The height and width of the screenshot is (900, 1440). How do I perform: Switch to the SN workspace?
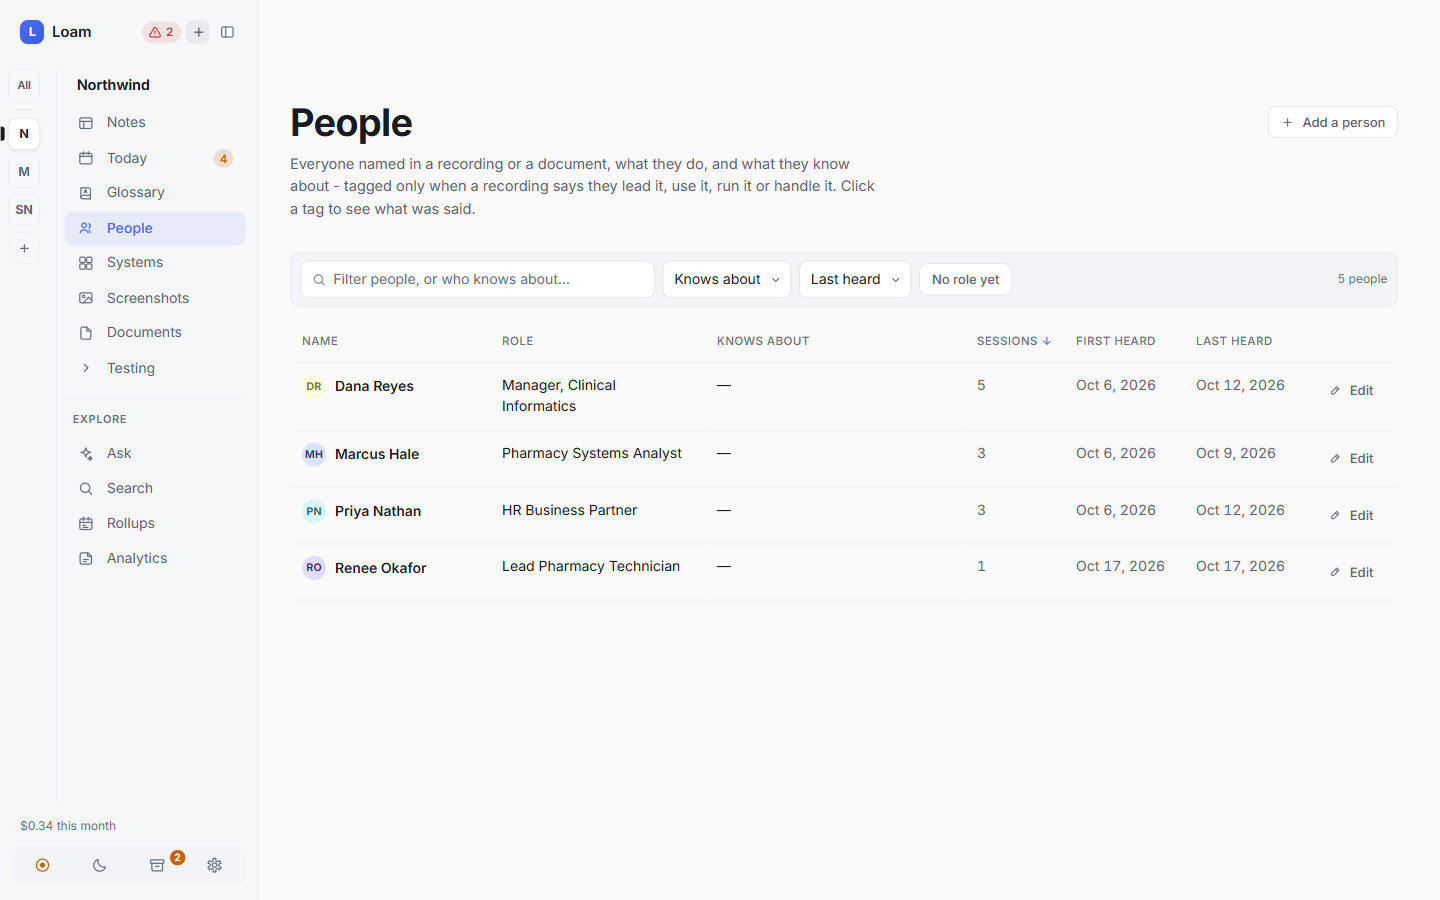click(24, 210)
